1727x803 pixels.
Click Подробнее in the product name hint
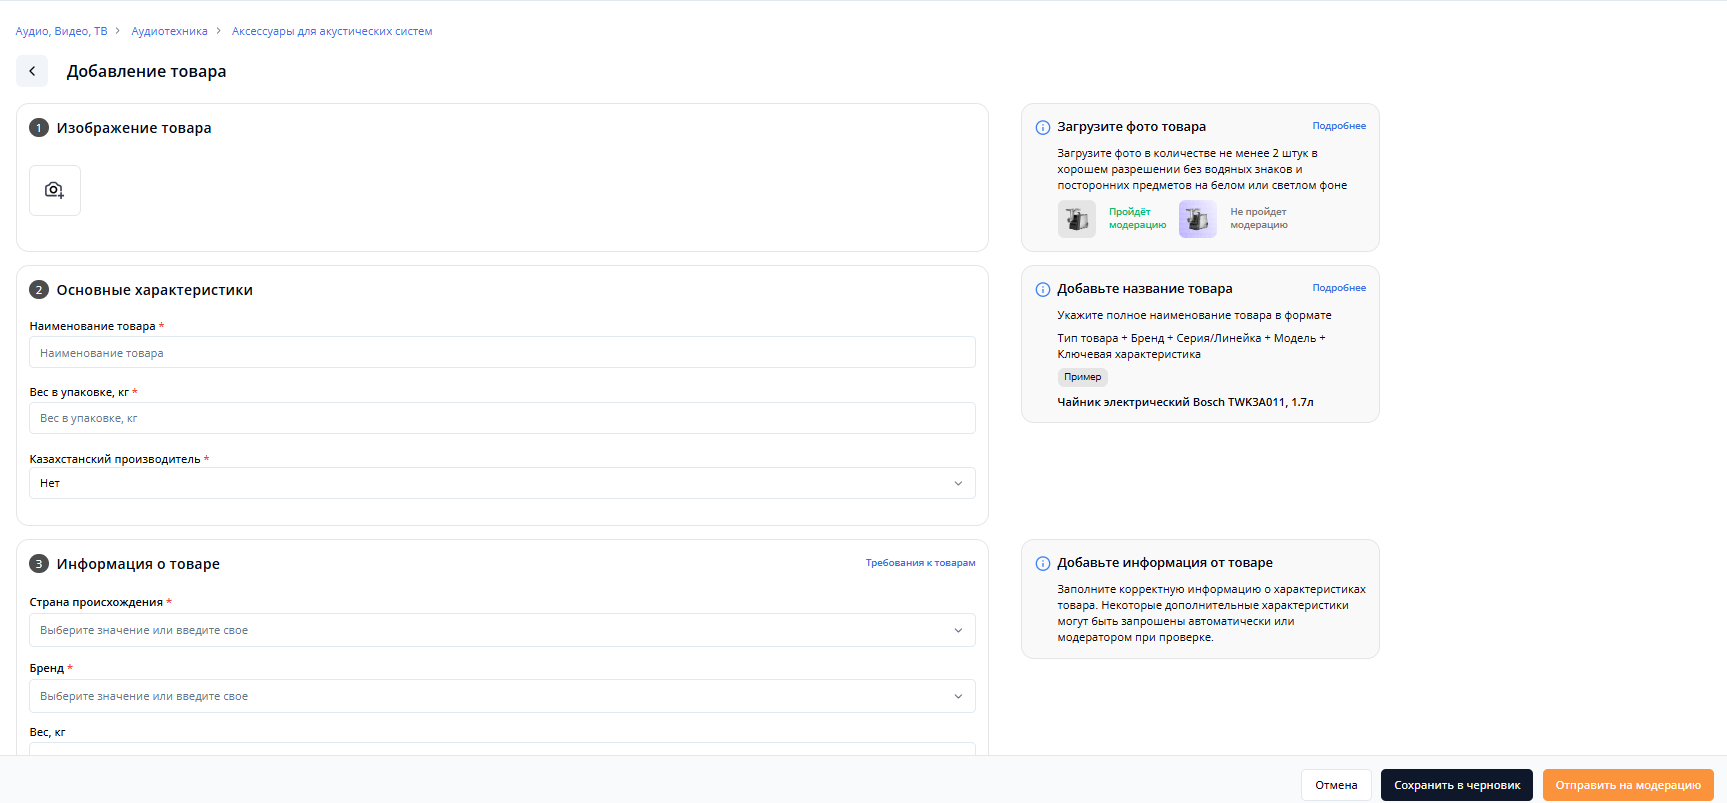1339,288
